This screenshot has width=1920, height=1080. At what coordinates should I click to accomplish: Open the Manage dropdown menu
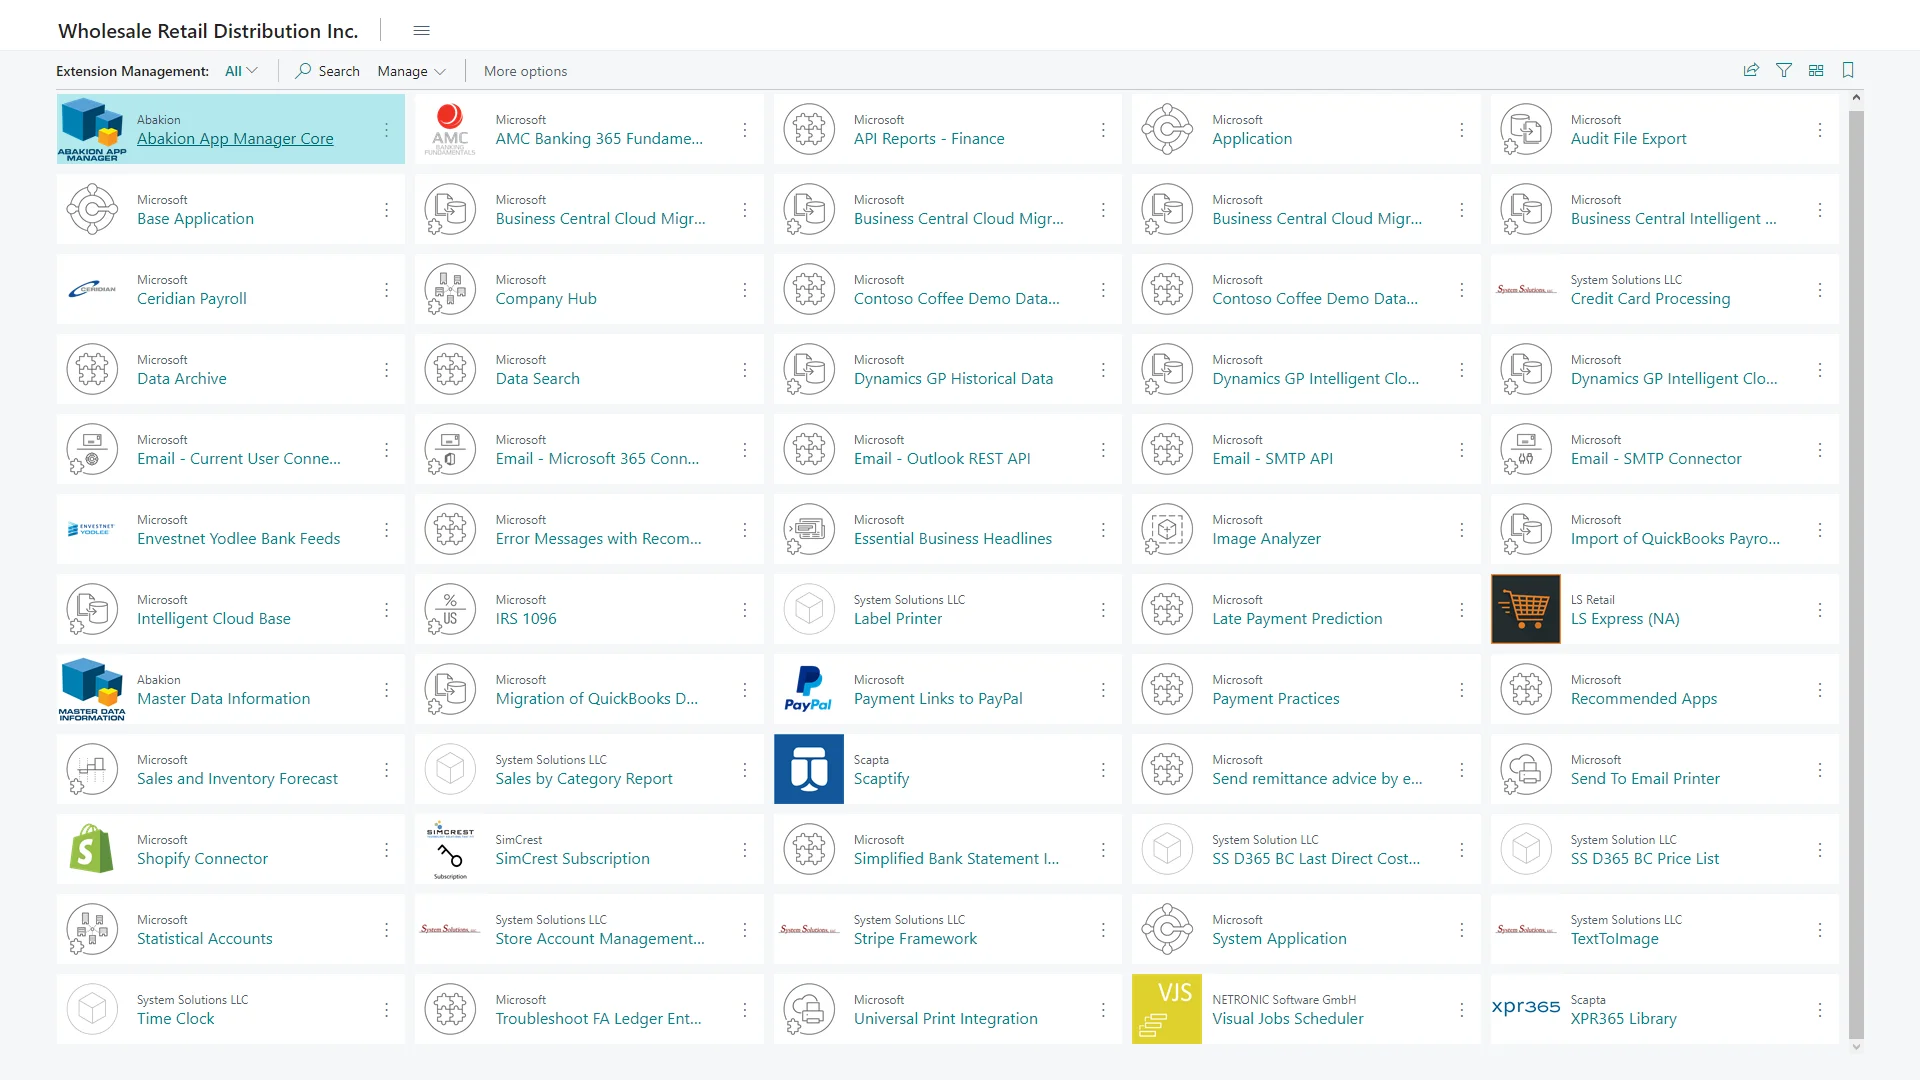pyautogui.click(x=411, y=71)
